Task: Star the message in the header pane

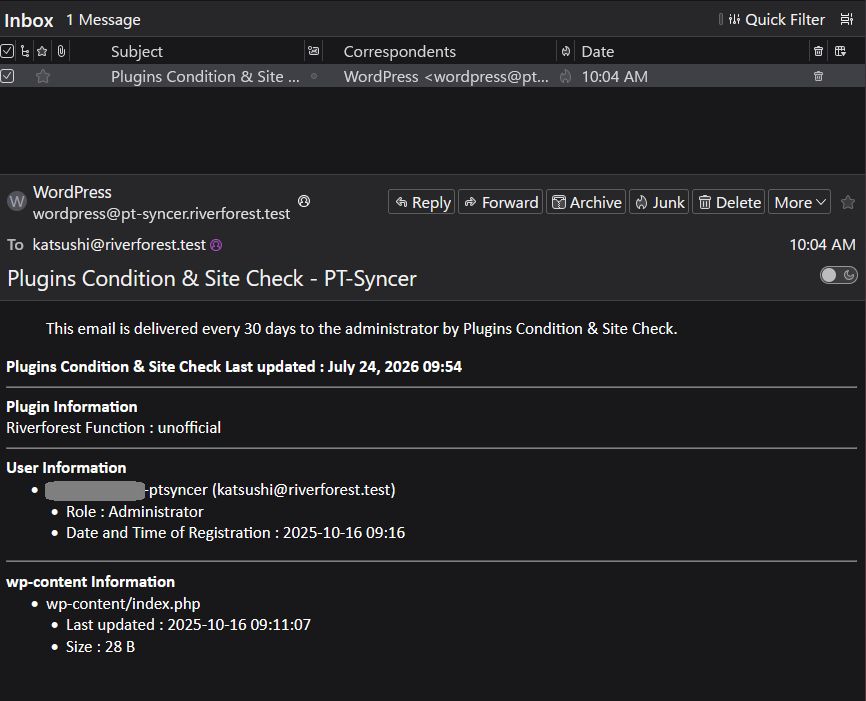Action: point(848,202)
